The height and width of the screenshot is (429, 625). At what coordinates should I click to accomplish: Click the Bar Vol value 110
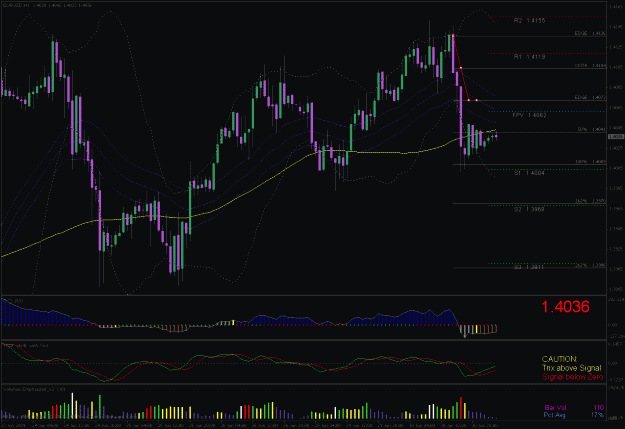599,407
